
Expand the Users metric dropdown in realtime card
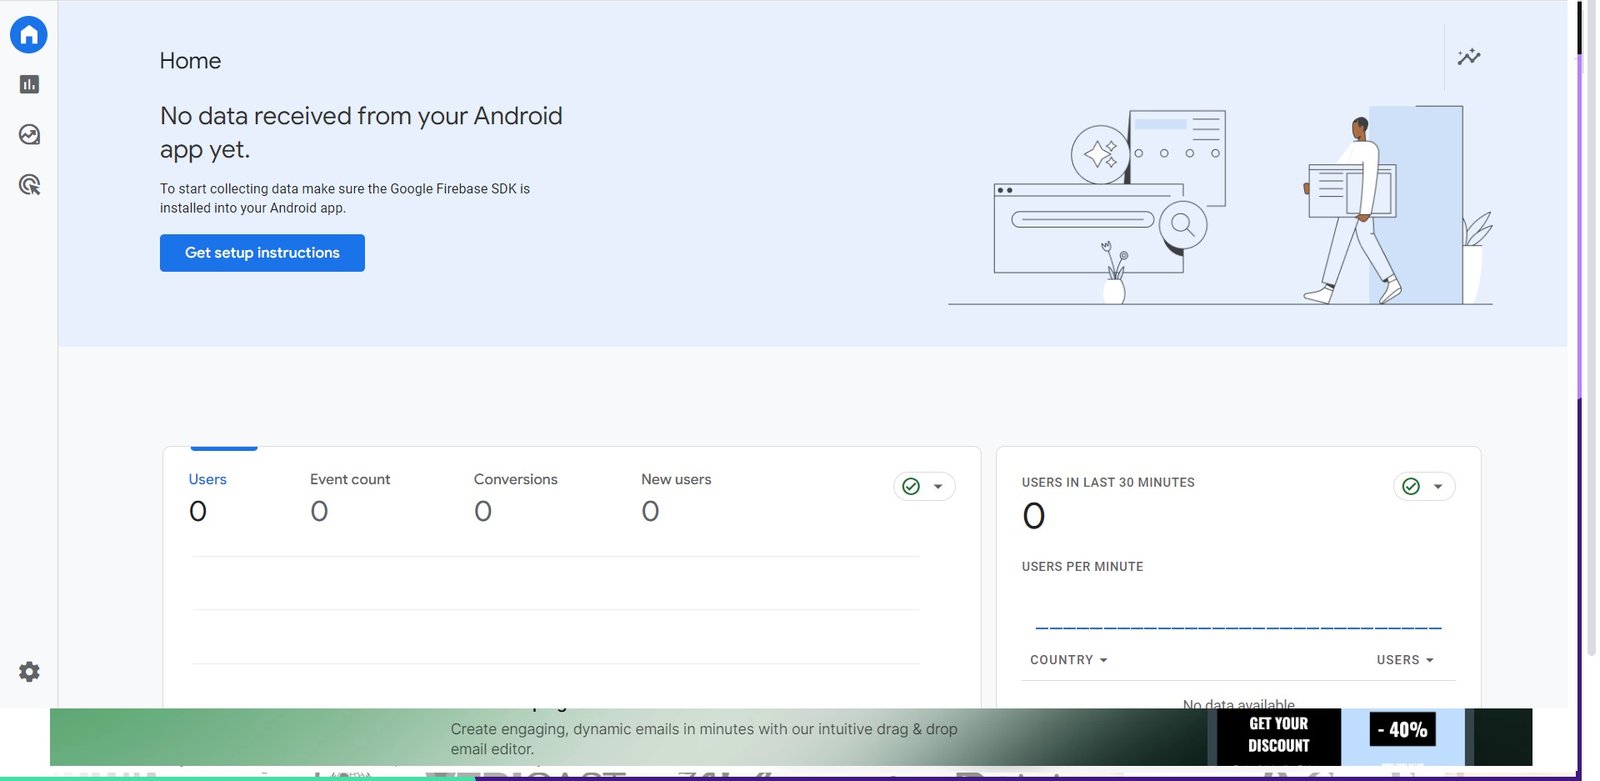1405,660
